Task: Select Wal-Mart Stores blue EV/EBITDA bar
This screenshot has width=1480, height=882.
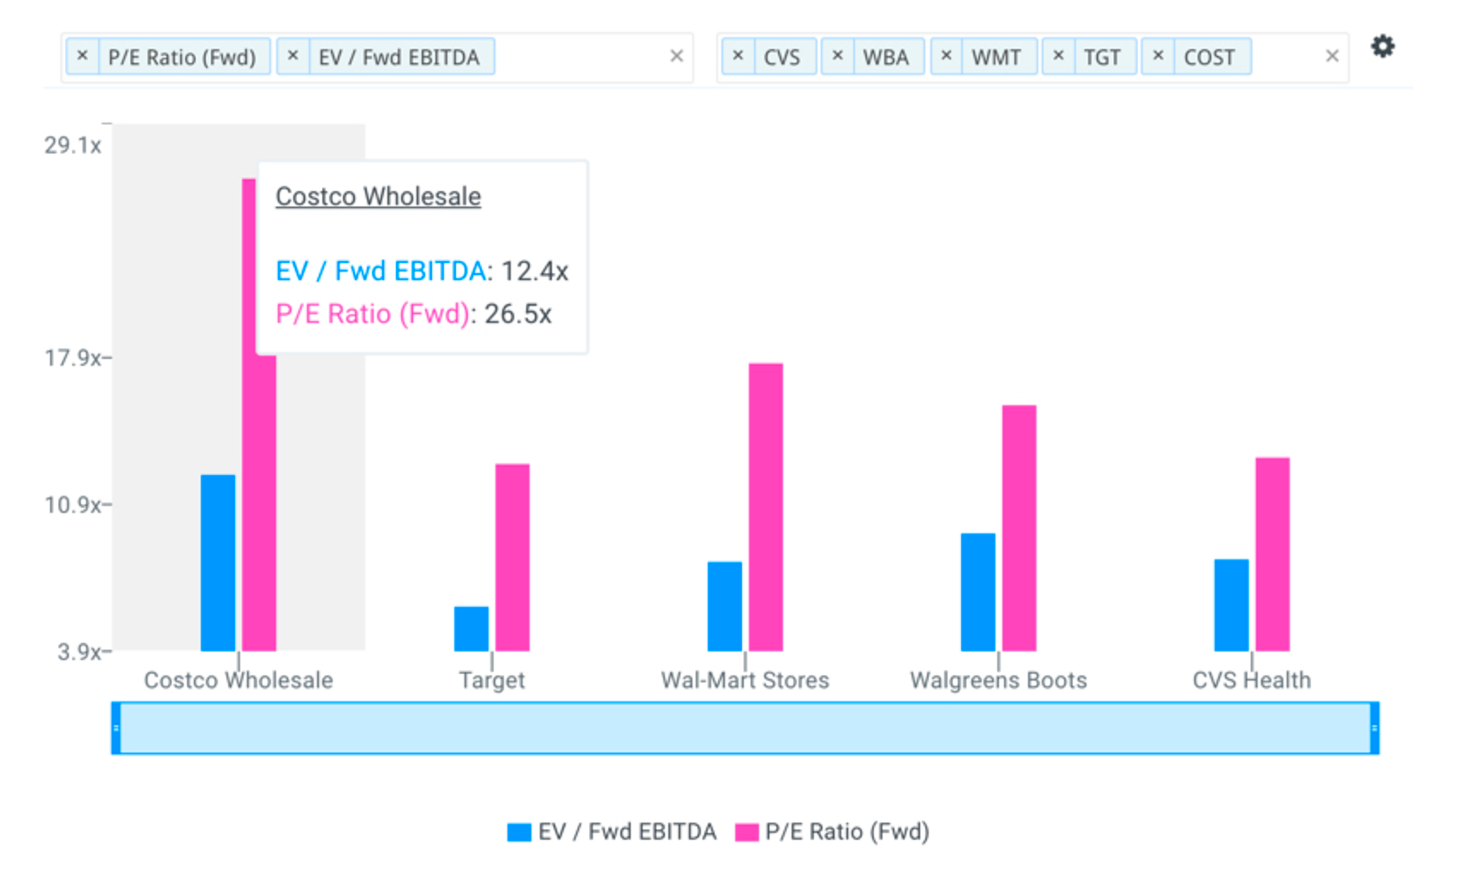Action: point(725,606)
